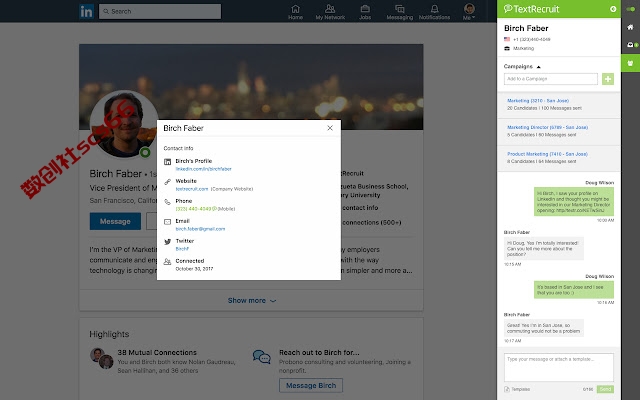Click the mutual connections avatars thumbnail

pos(102,358)
